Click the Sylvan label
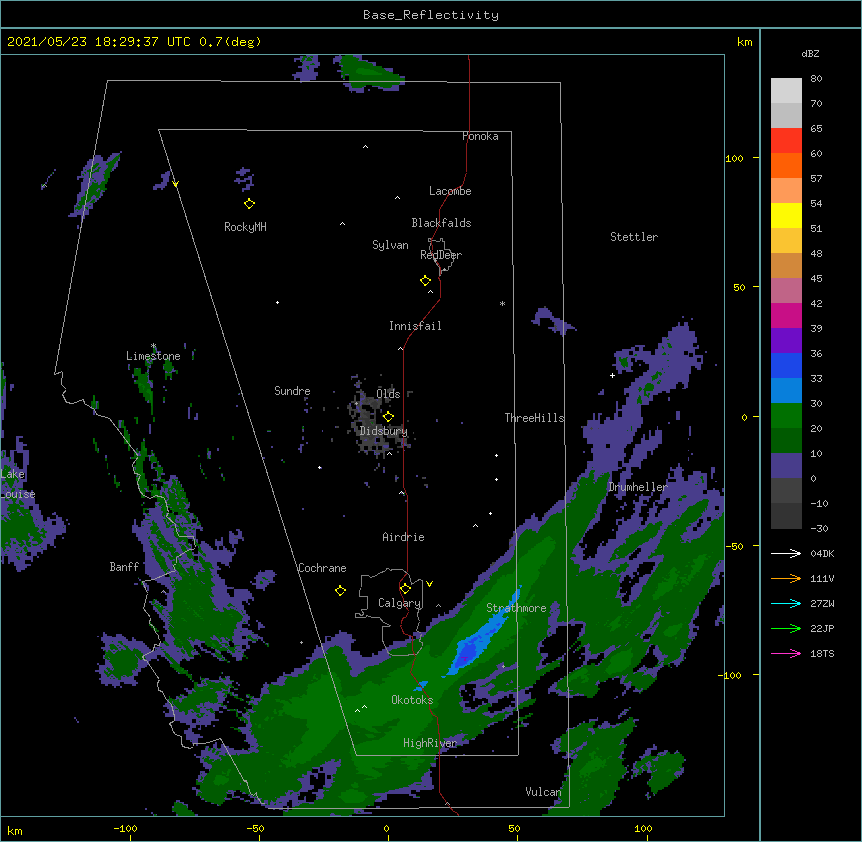The width and height of the screenshot is (862, 842). click(390, 245)
